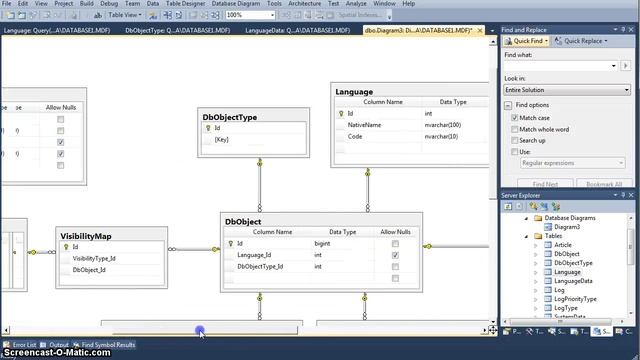Select the NativeName column in Language table

(x=364, y=125)
